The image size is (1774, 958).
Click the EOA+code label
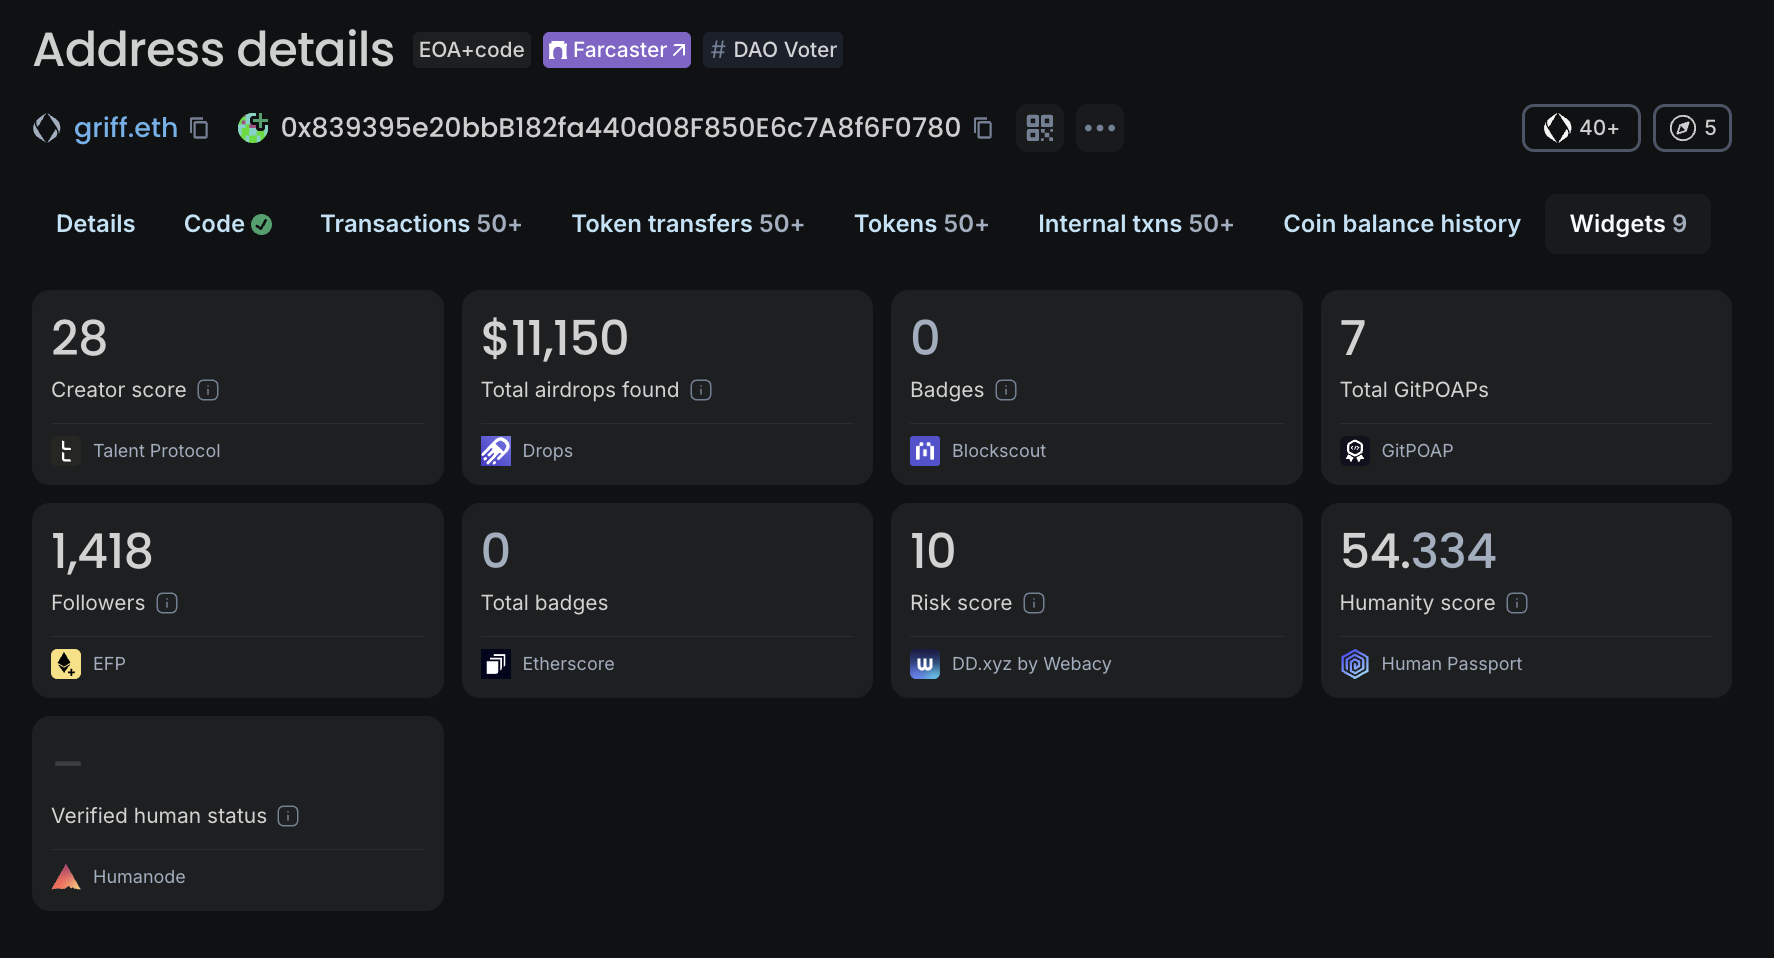(x=471, y=49)
